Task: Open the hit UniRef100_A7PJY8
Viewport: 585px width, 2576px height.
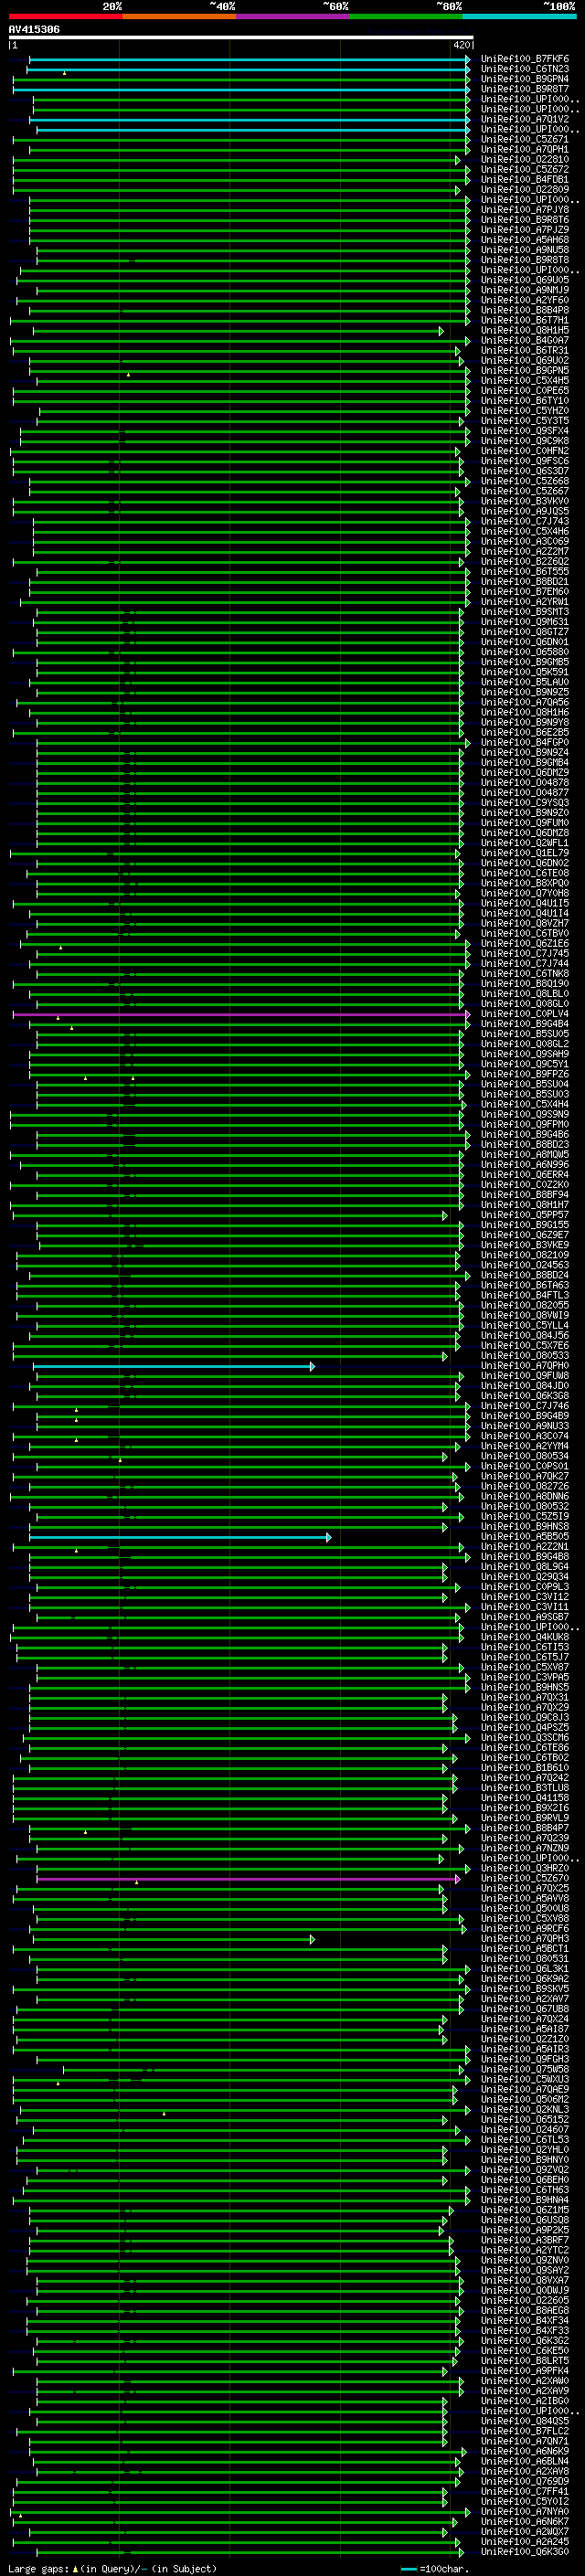Action: point(524,210)
